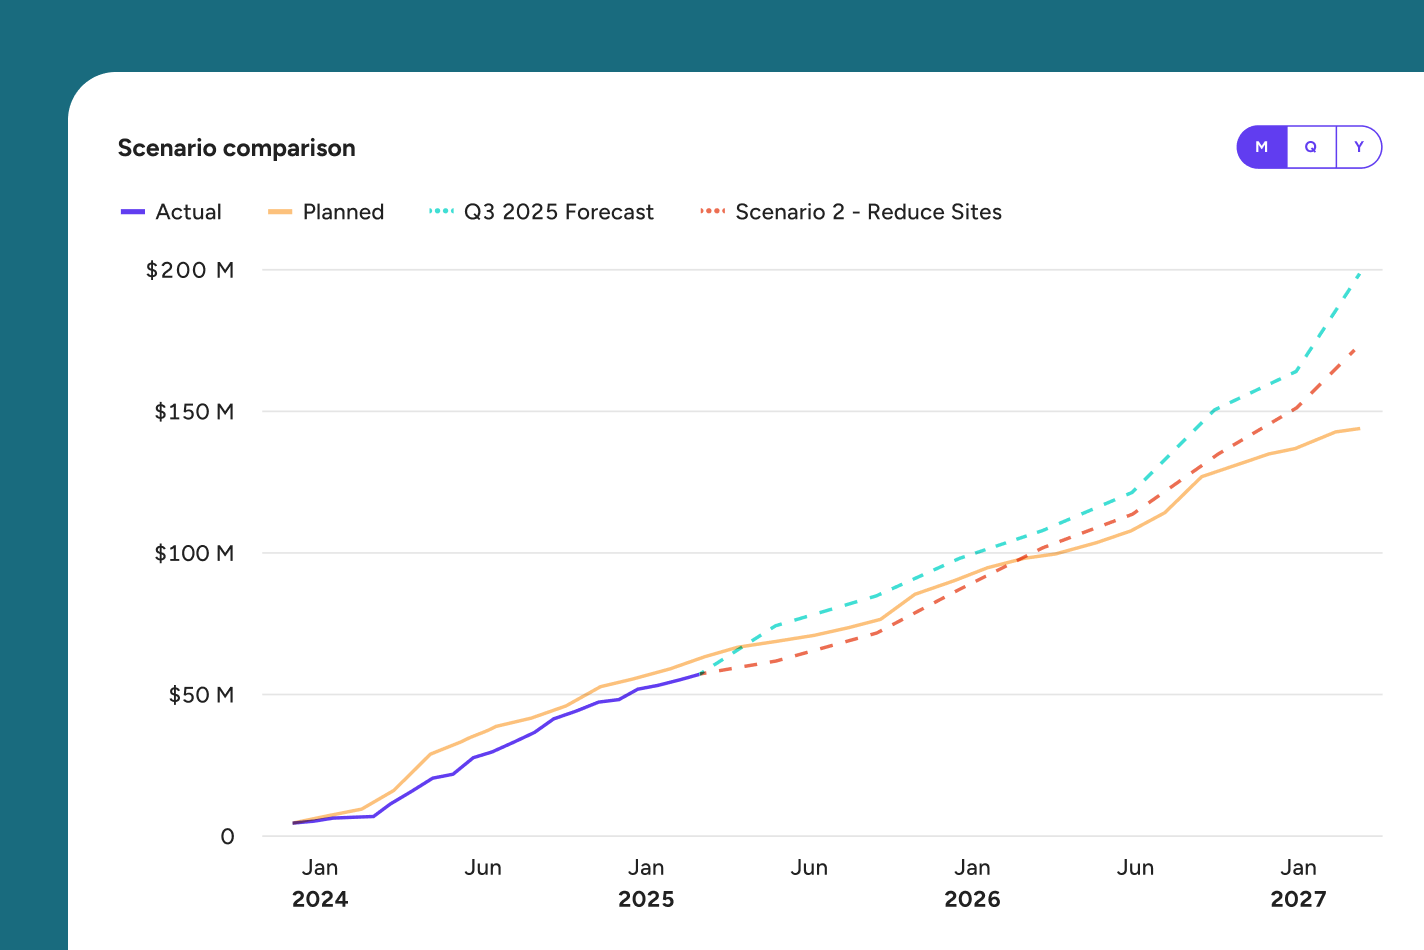The width and height of the screenshot is (1424, 950).
Task: Click the red dotted Scenario 2 legend swatch
Action: coord(713,212)
